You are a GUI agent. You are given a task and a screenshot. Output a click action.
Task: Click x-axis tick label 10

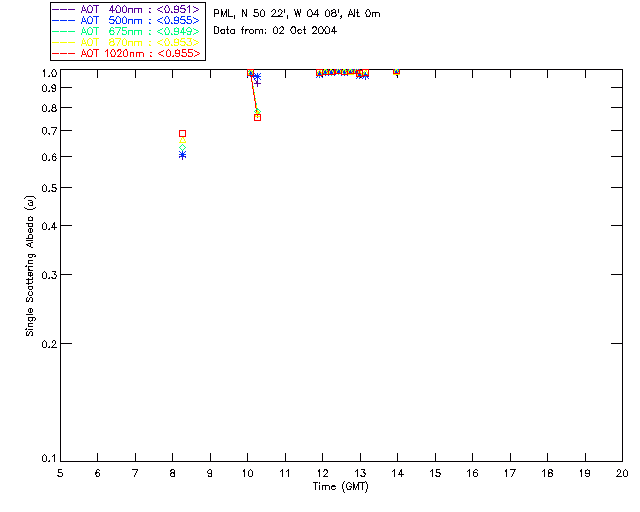[247, 473]
